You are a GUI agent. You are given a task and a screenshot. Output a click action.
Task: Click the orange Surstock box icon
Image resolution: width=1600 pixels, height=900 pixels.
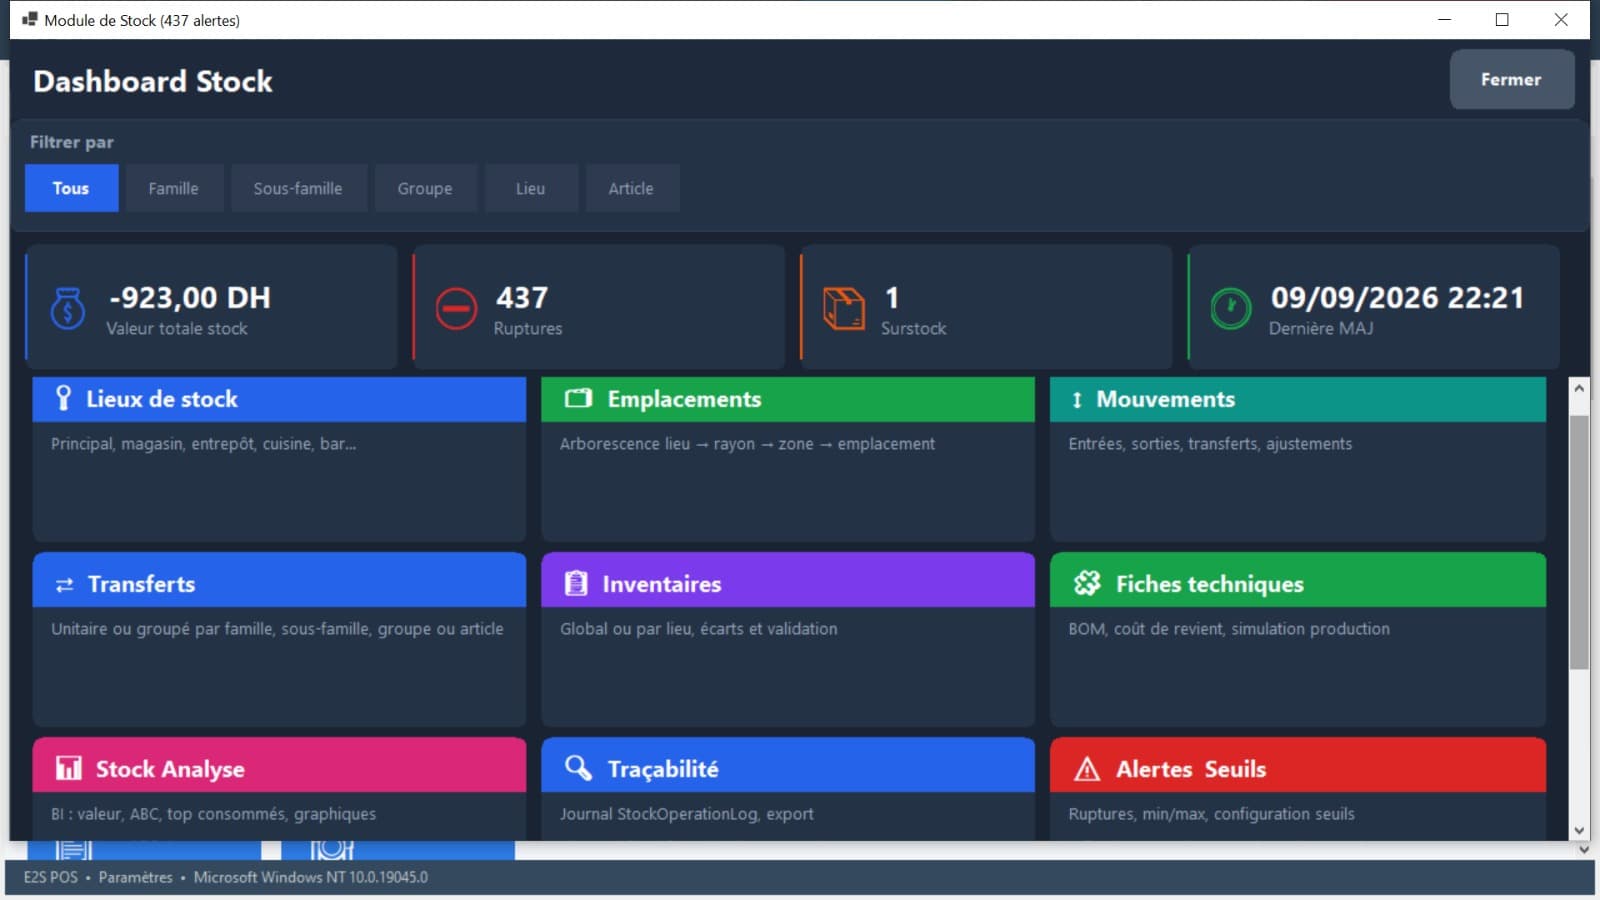[x=843, y=308]
